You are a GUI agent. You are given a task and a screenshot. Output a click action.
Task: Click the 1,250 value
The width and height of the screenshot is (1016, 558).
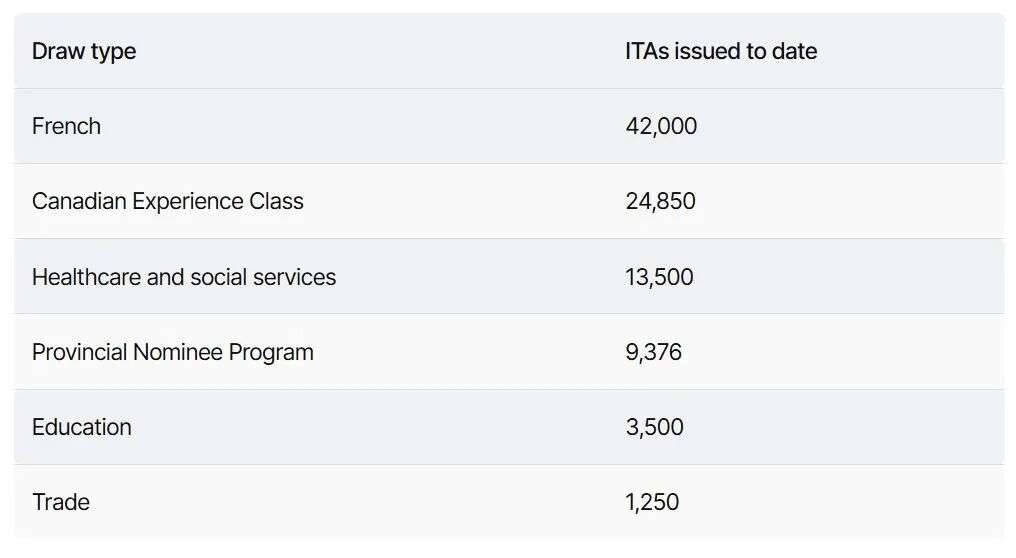(x=652, y=502)
